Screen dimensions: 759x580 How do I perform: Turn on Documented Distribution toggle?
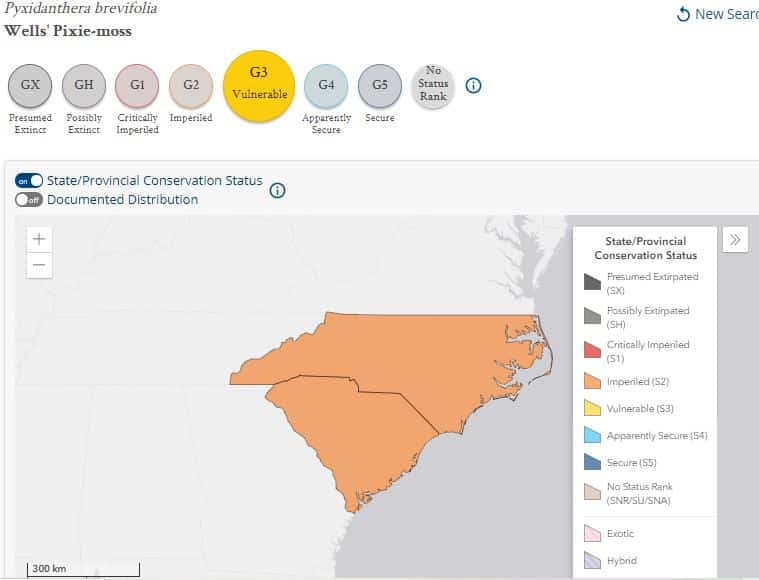pos(29,199)
